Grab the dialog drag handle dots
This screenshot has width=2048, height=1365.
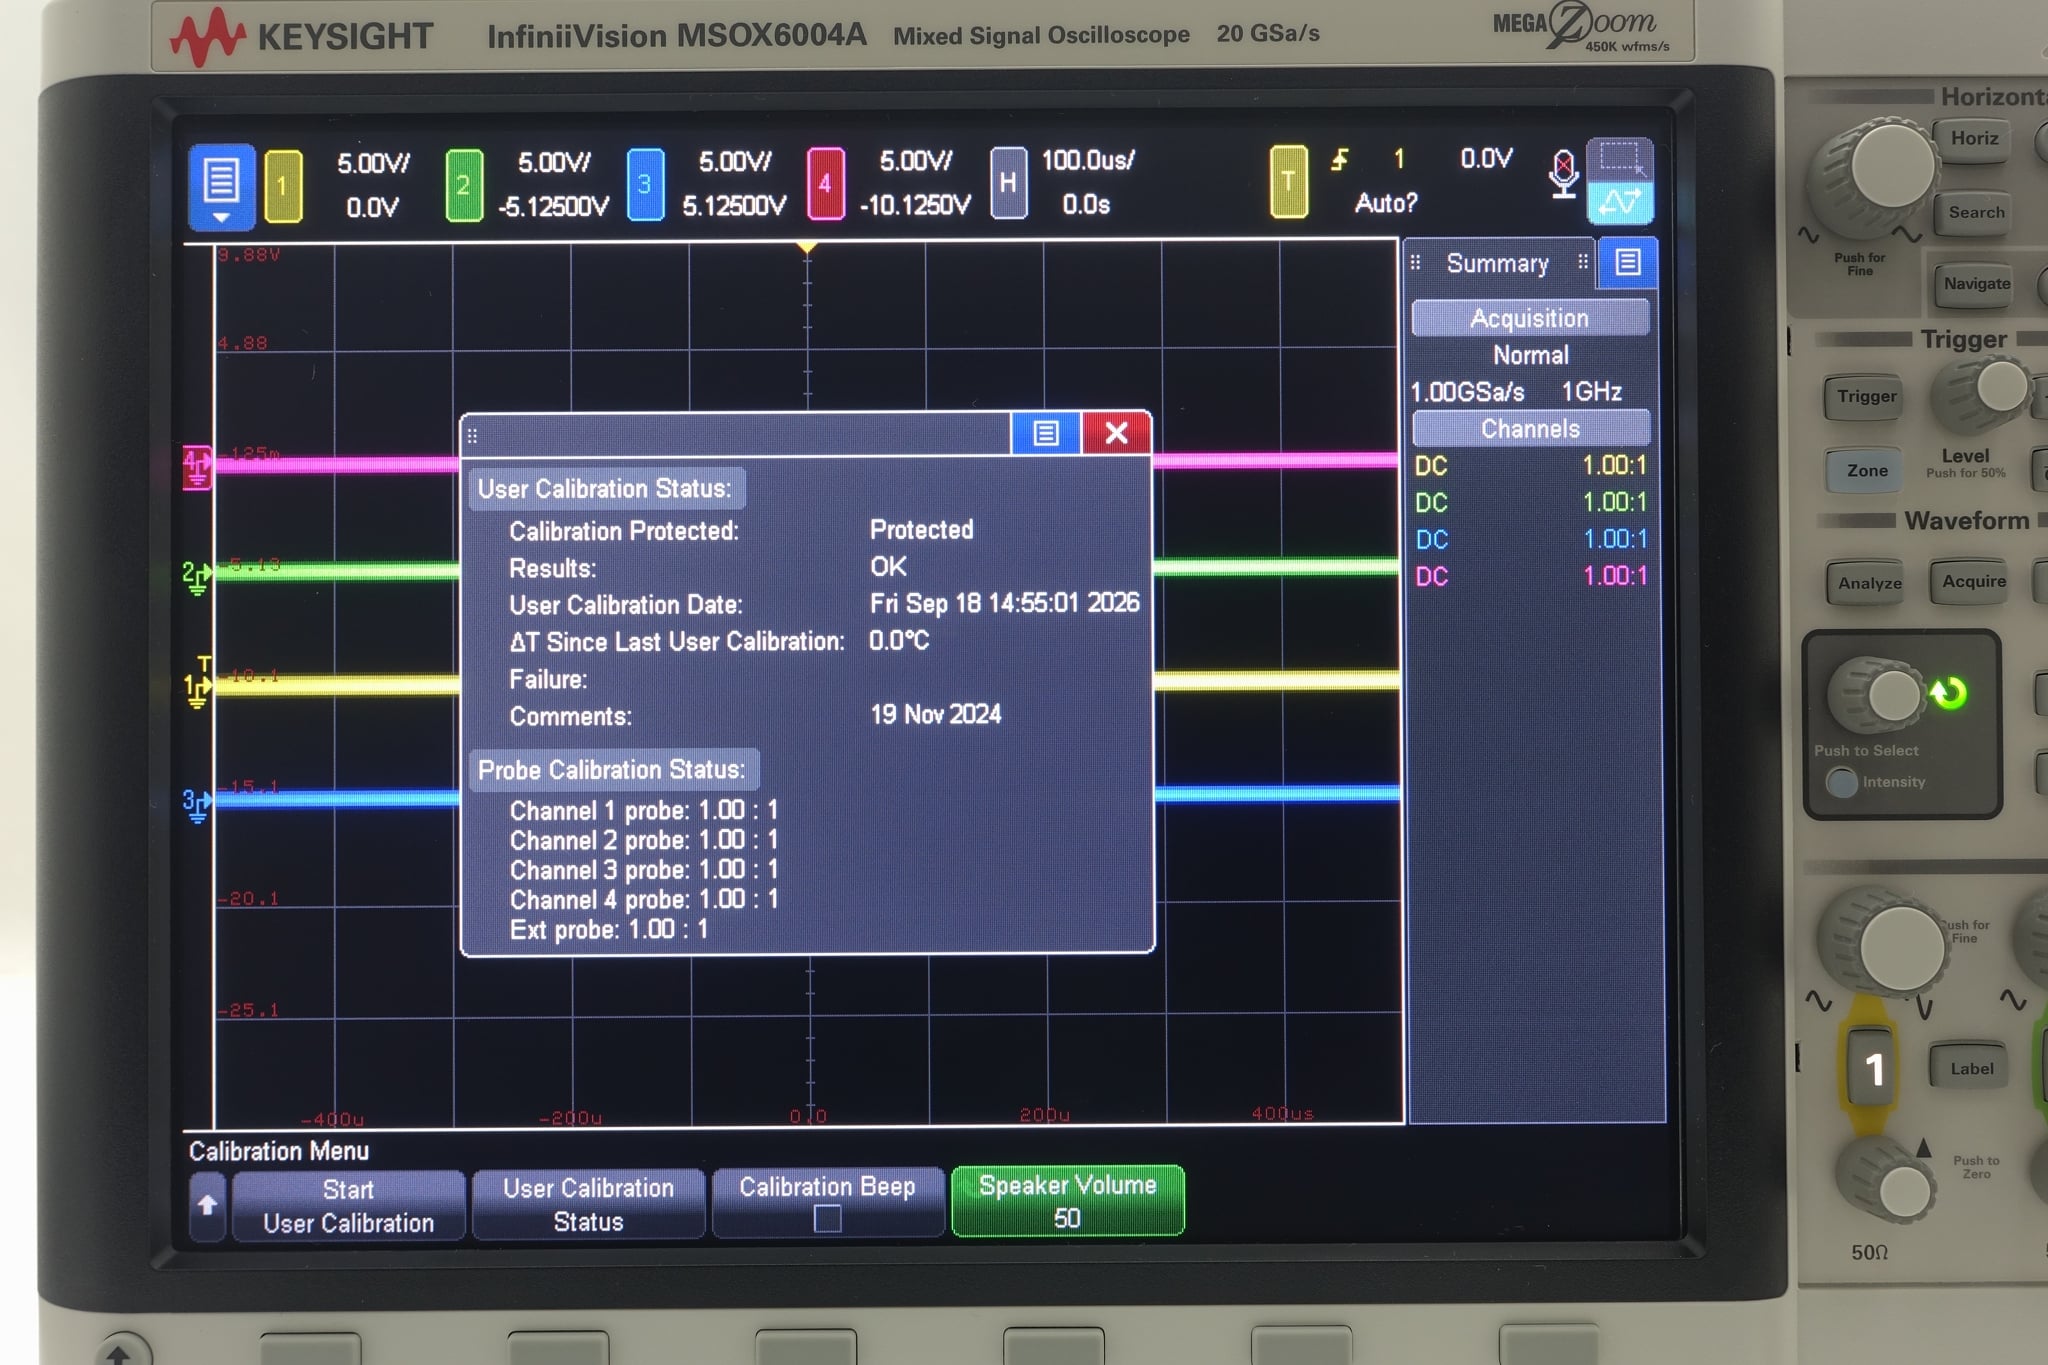pos(473,436)
